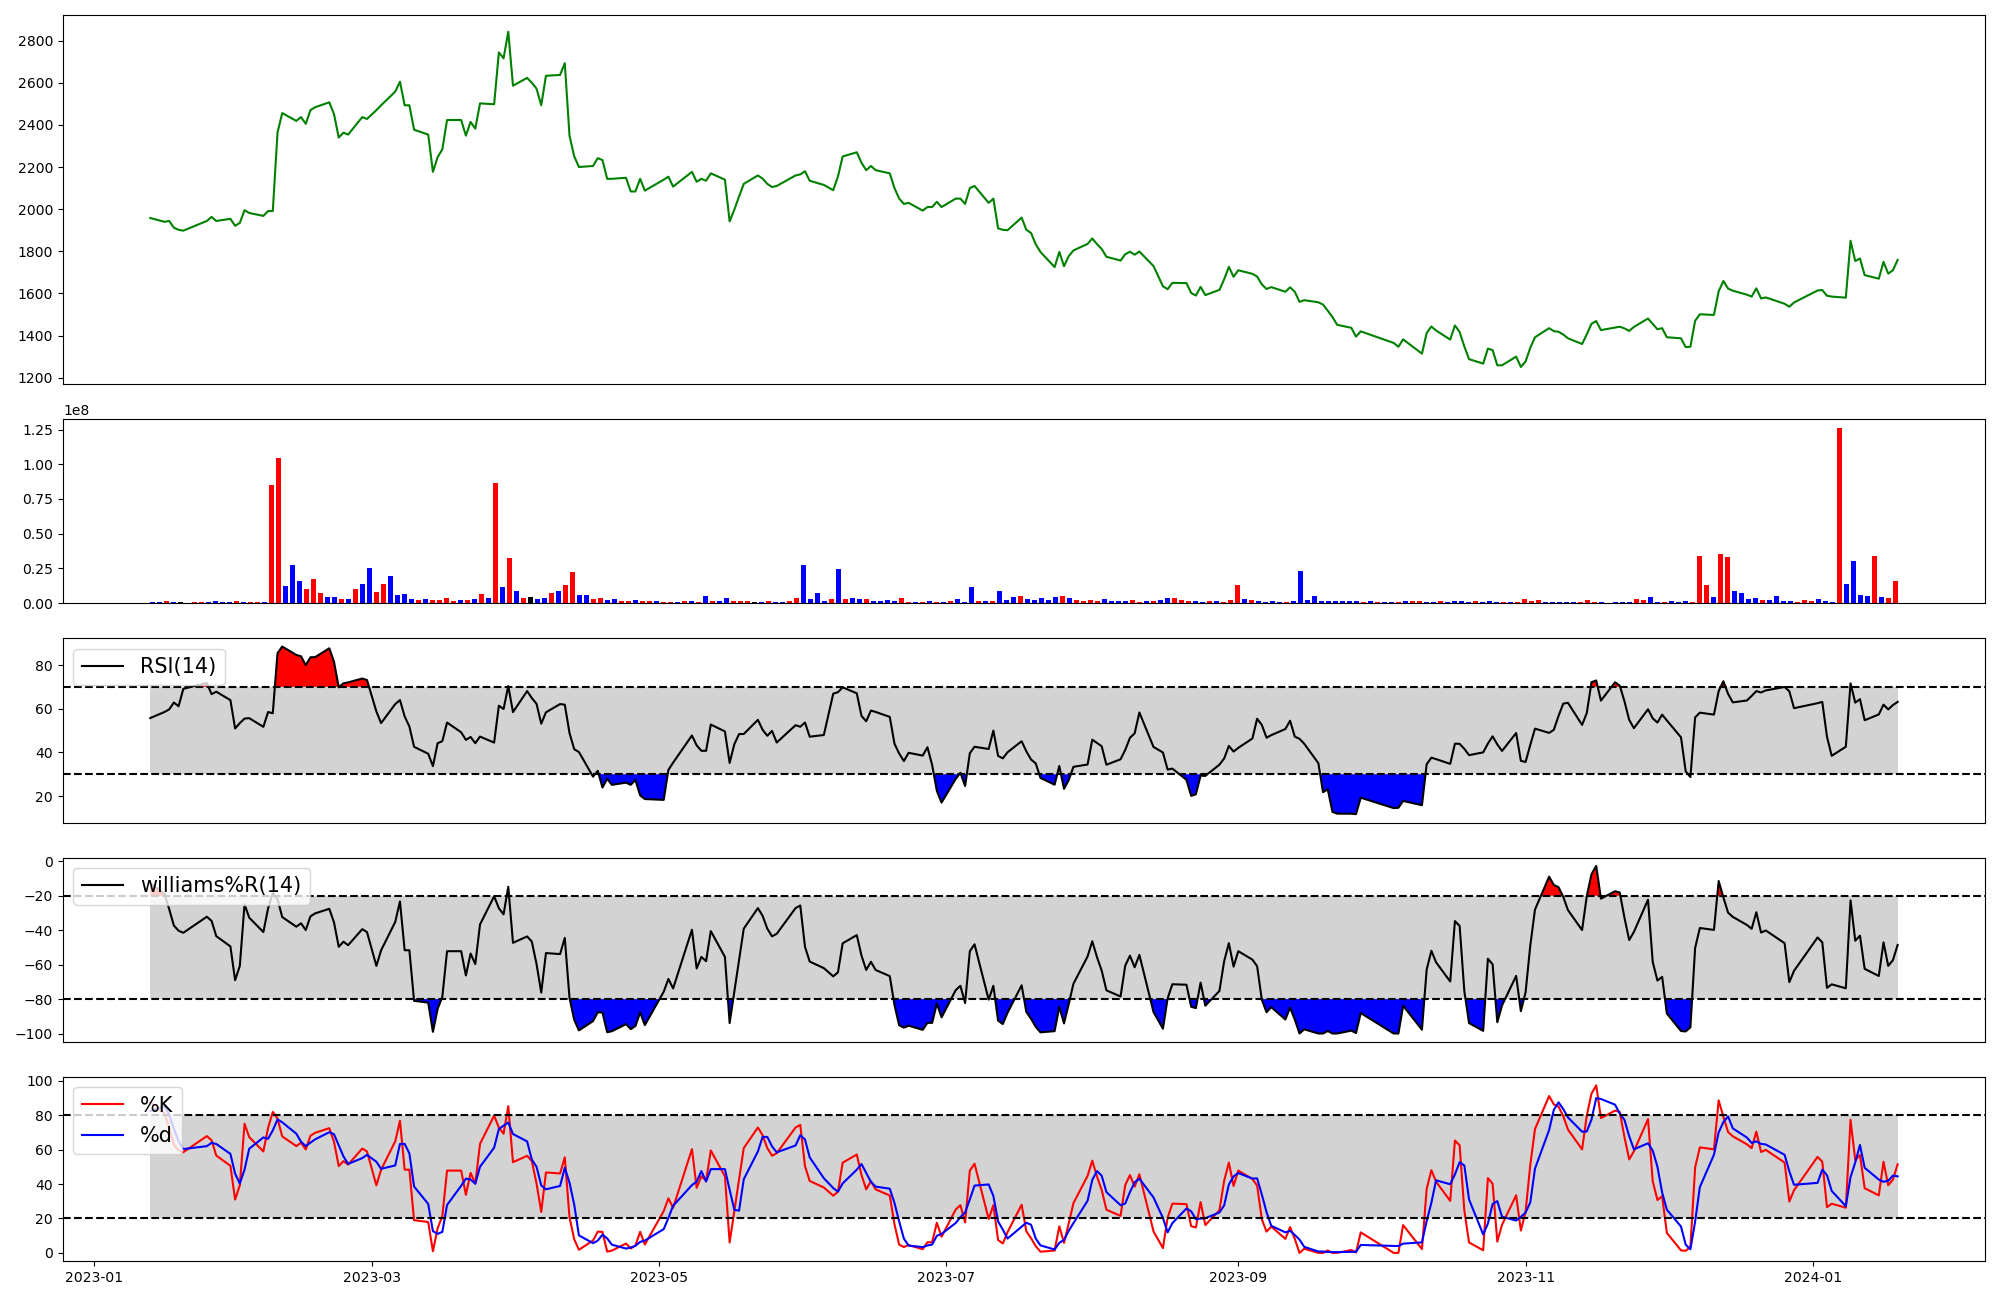Viewport: 2000px width, 1300px height.
Task: Click the black RSI(14) legend line sample
Action: pos(102,666)
